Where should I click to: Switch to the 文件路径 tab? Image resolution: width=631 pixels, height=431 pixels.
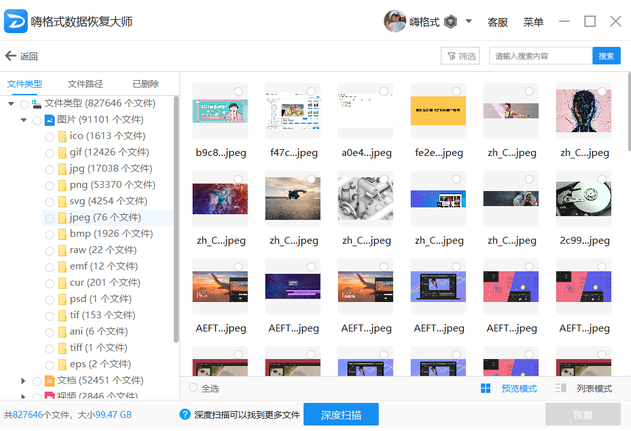(x=85, y=84)
